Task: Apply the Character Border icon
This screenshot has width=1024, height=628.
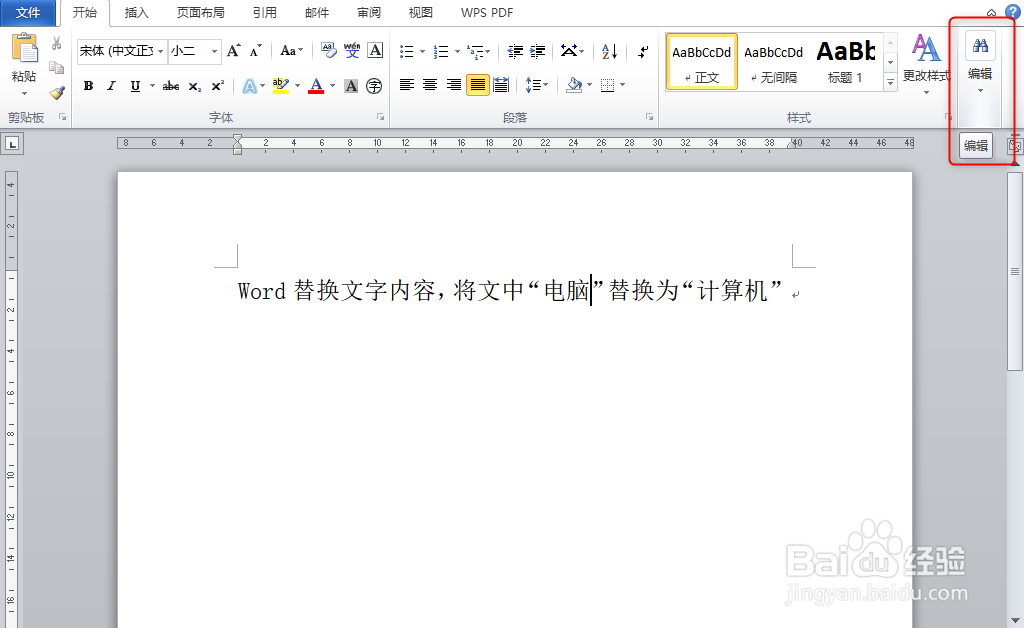Action: pos(374,50)
